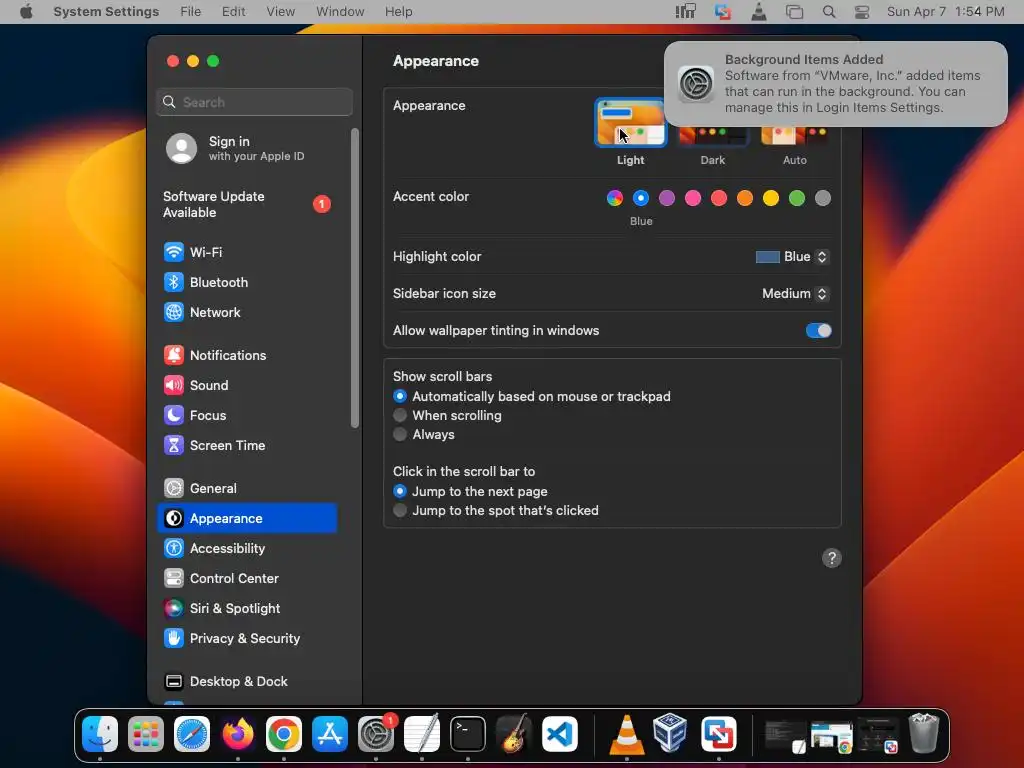Select the Light appearance thumbnail

pos(631,123)
